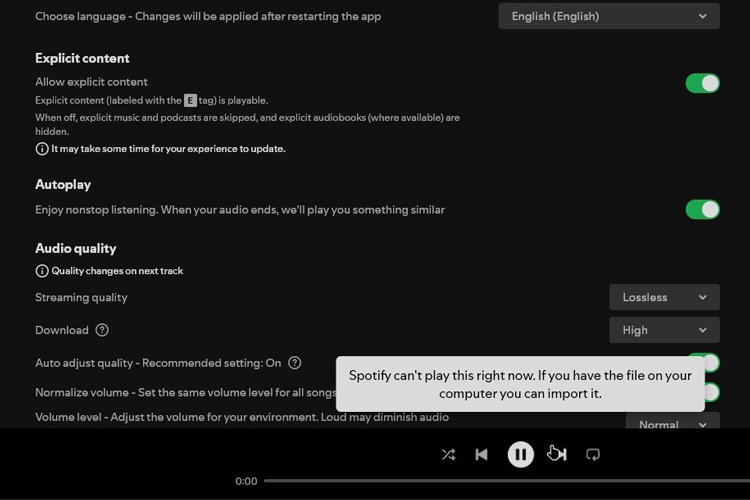This screenshot has width=750, height=500.
Task: Click the E explicit tag icon
Action: click(x=190, y=100)
